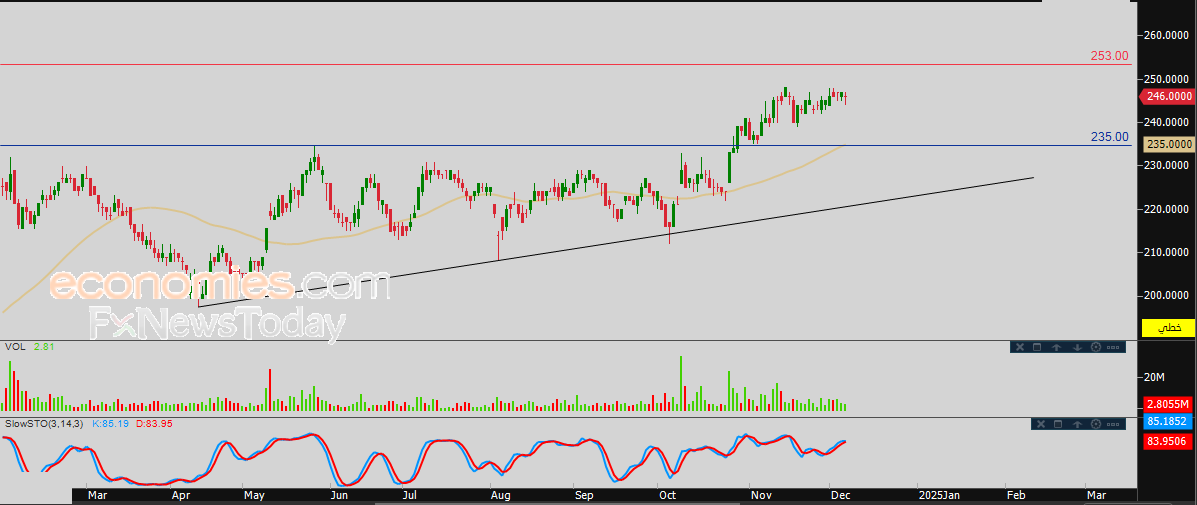Click the 20M volume axis label

point(1153,377)
